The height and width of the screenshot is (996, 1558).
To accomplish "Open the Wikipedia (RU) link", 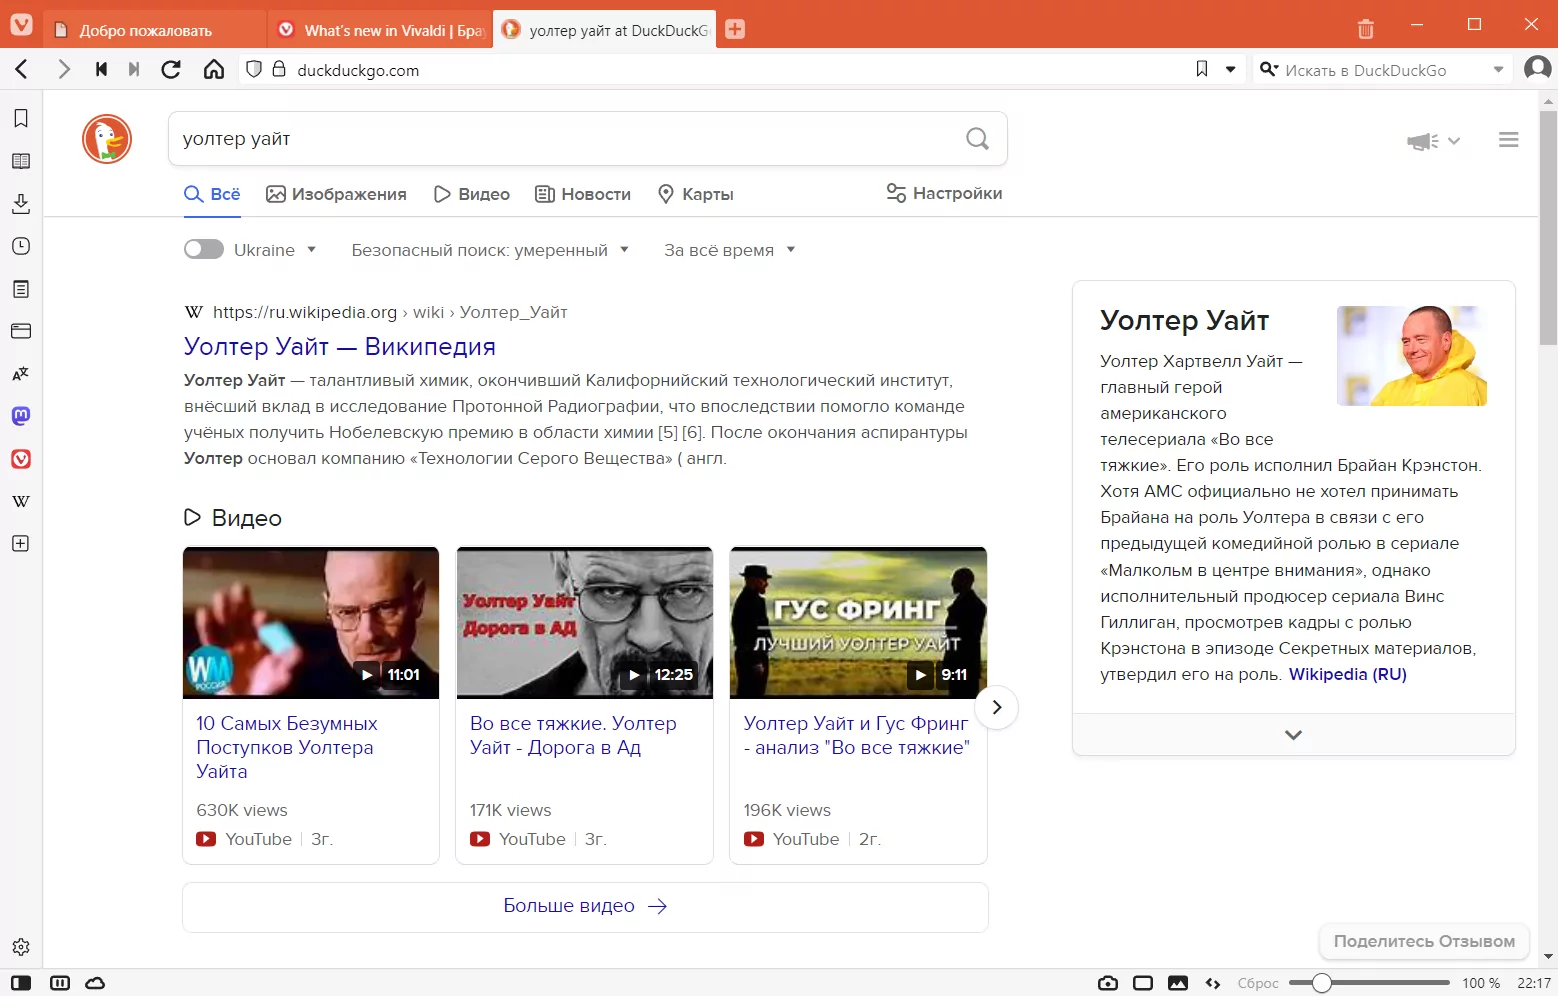I will [1348, 674].
